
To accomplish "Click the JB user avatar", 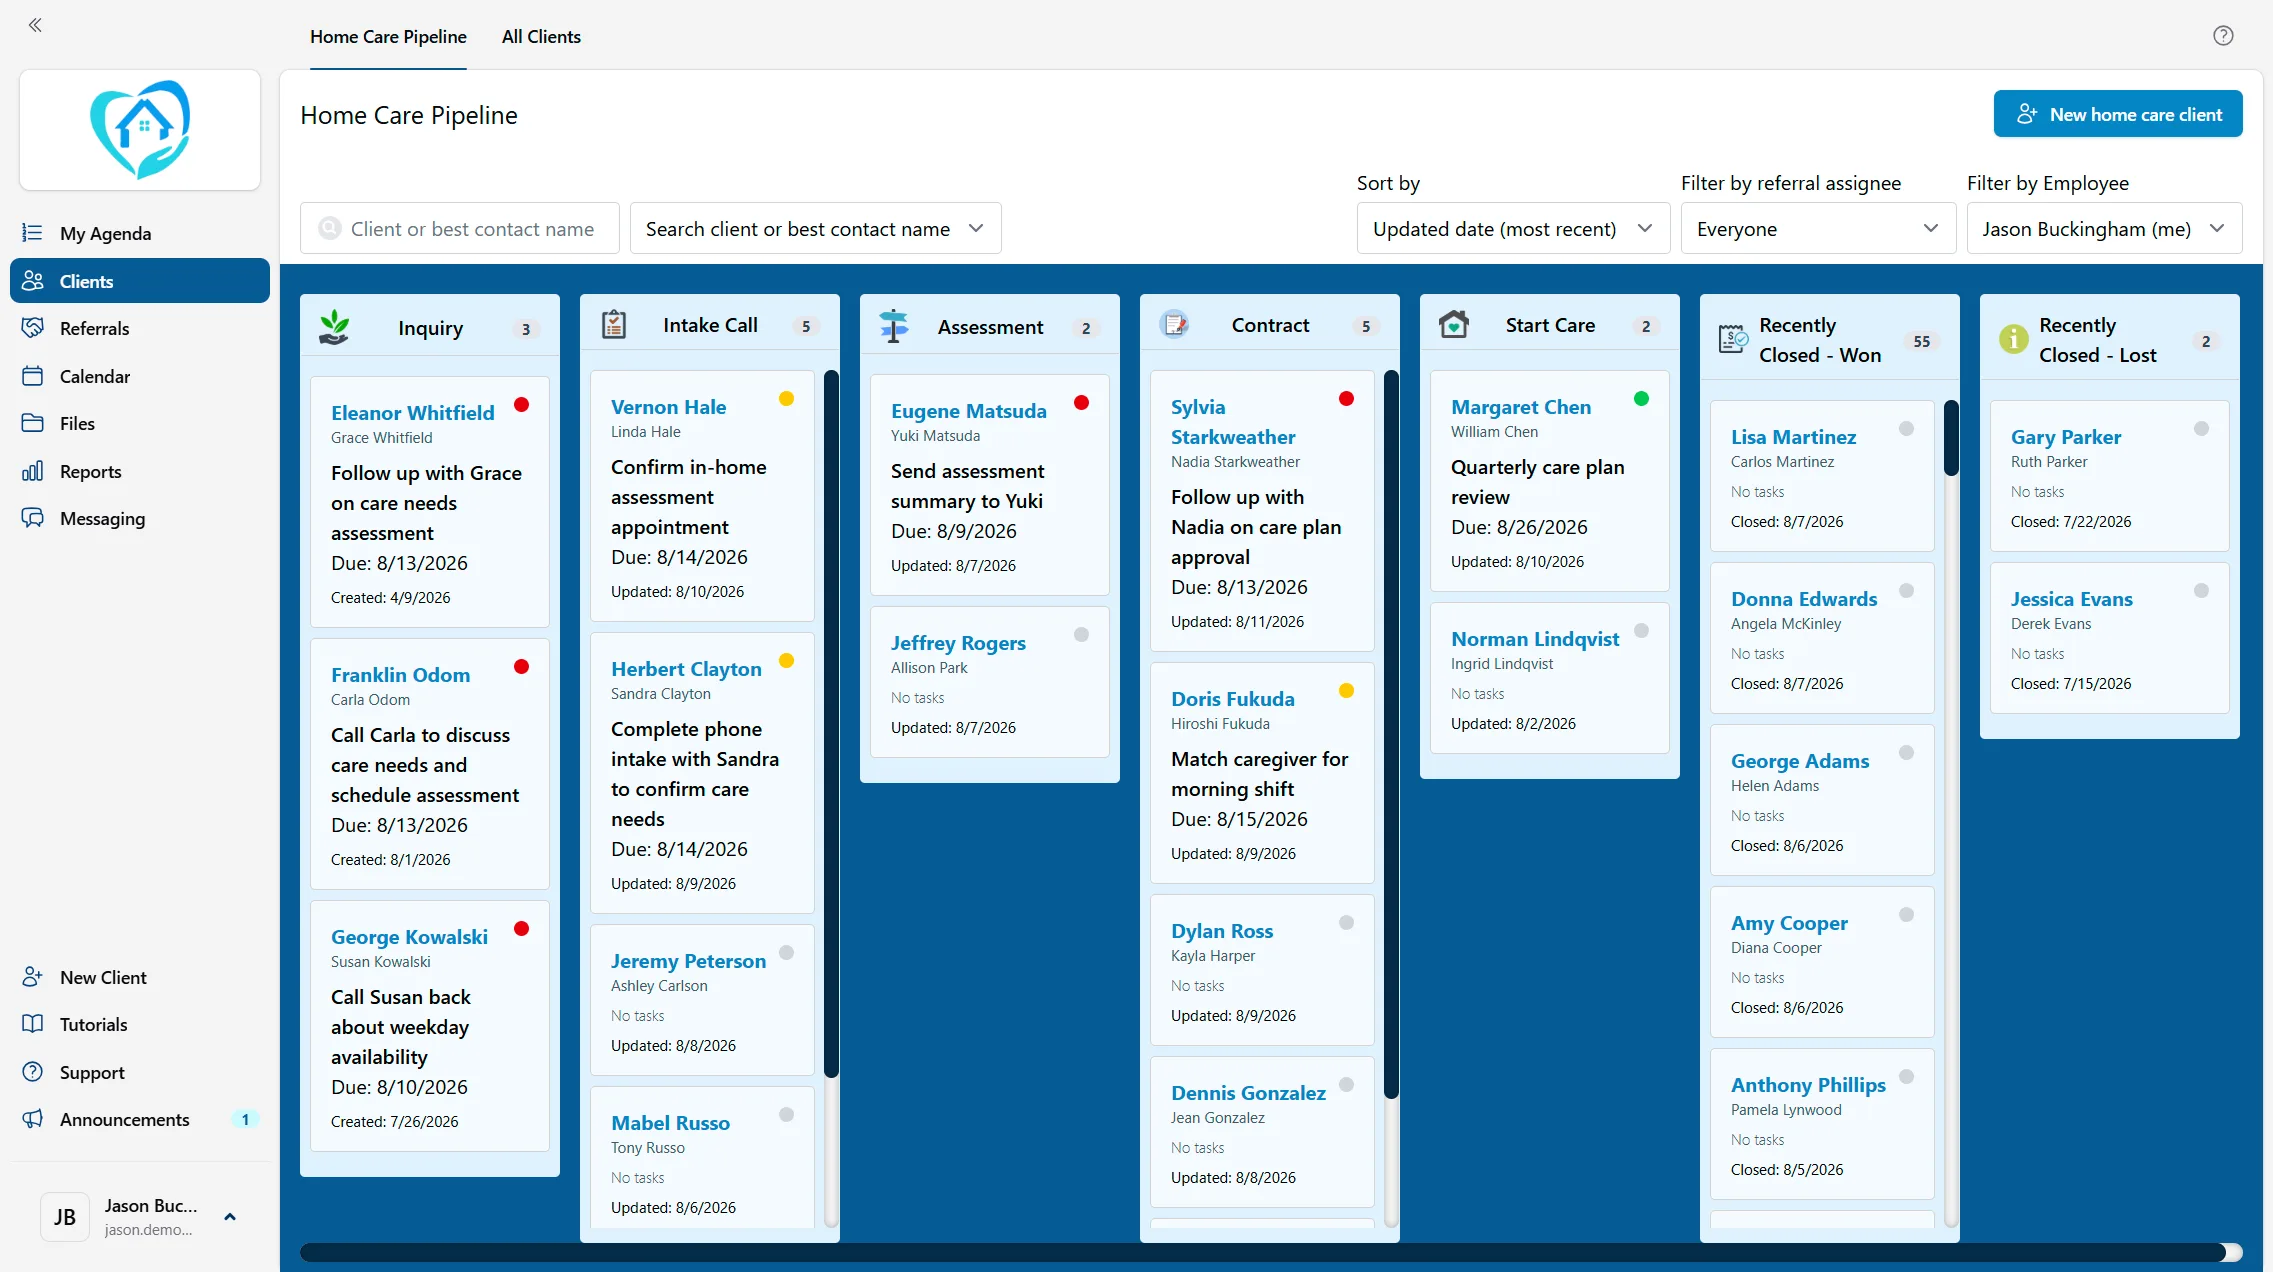I will (x=65, y=1217).
